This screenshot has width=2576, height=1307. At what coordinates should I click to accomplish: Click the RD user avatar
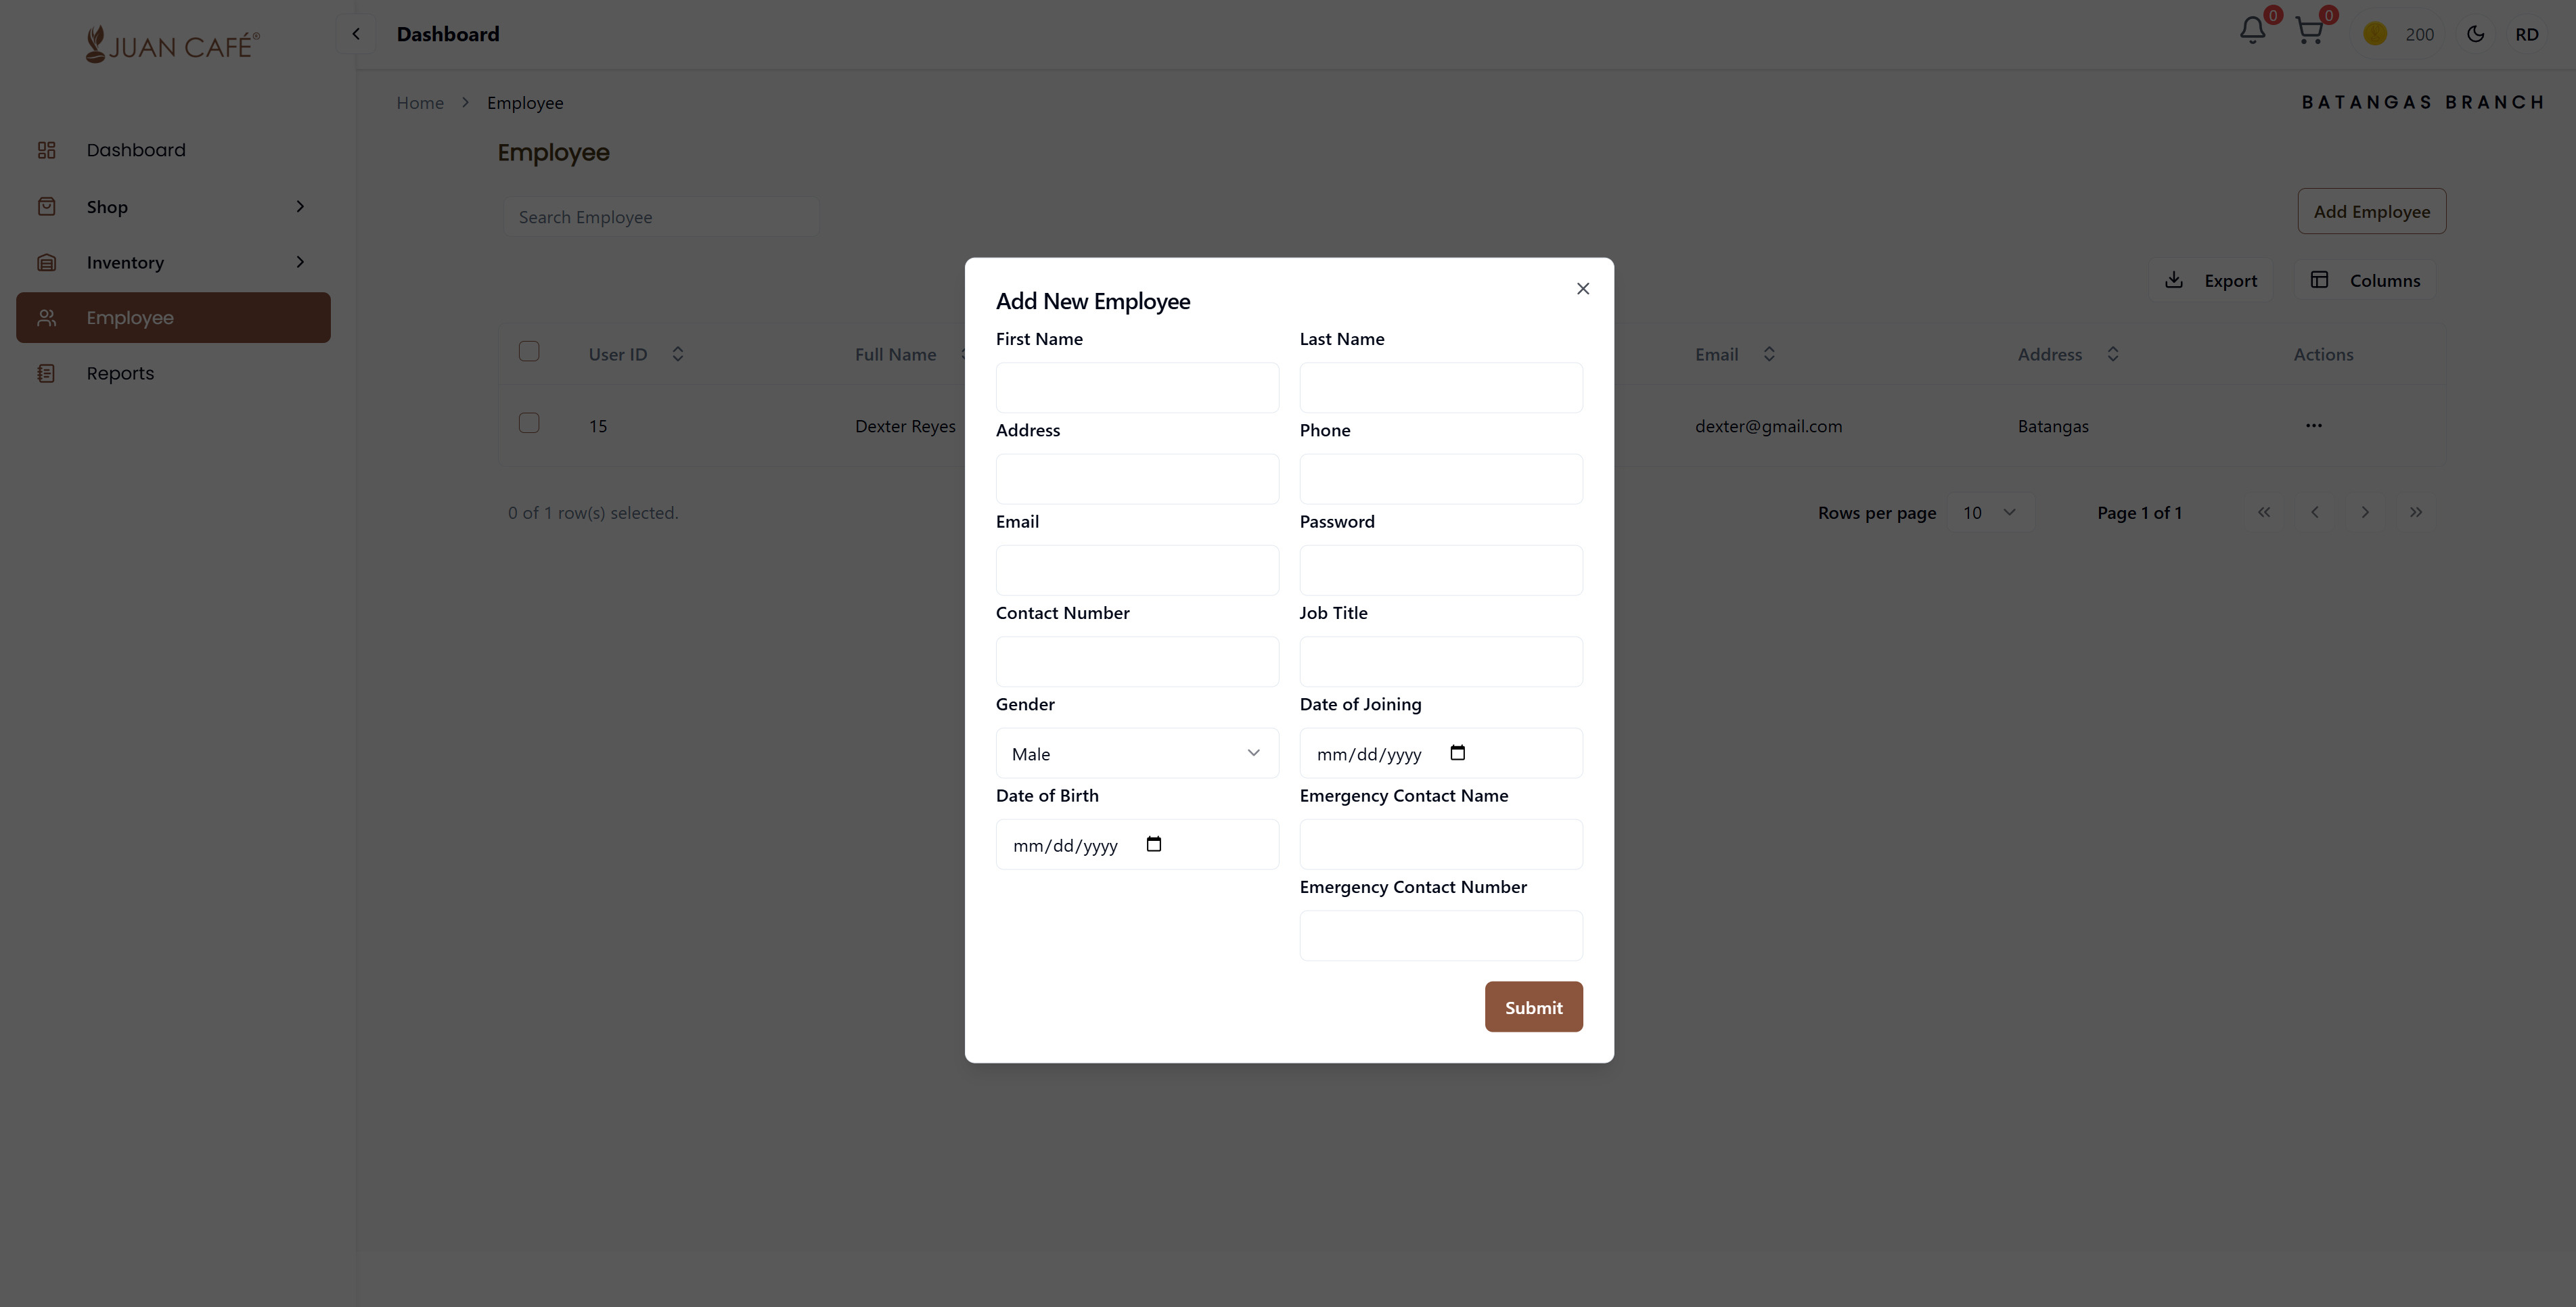2526,34
